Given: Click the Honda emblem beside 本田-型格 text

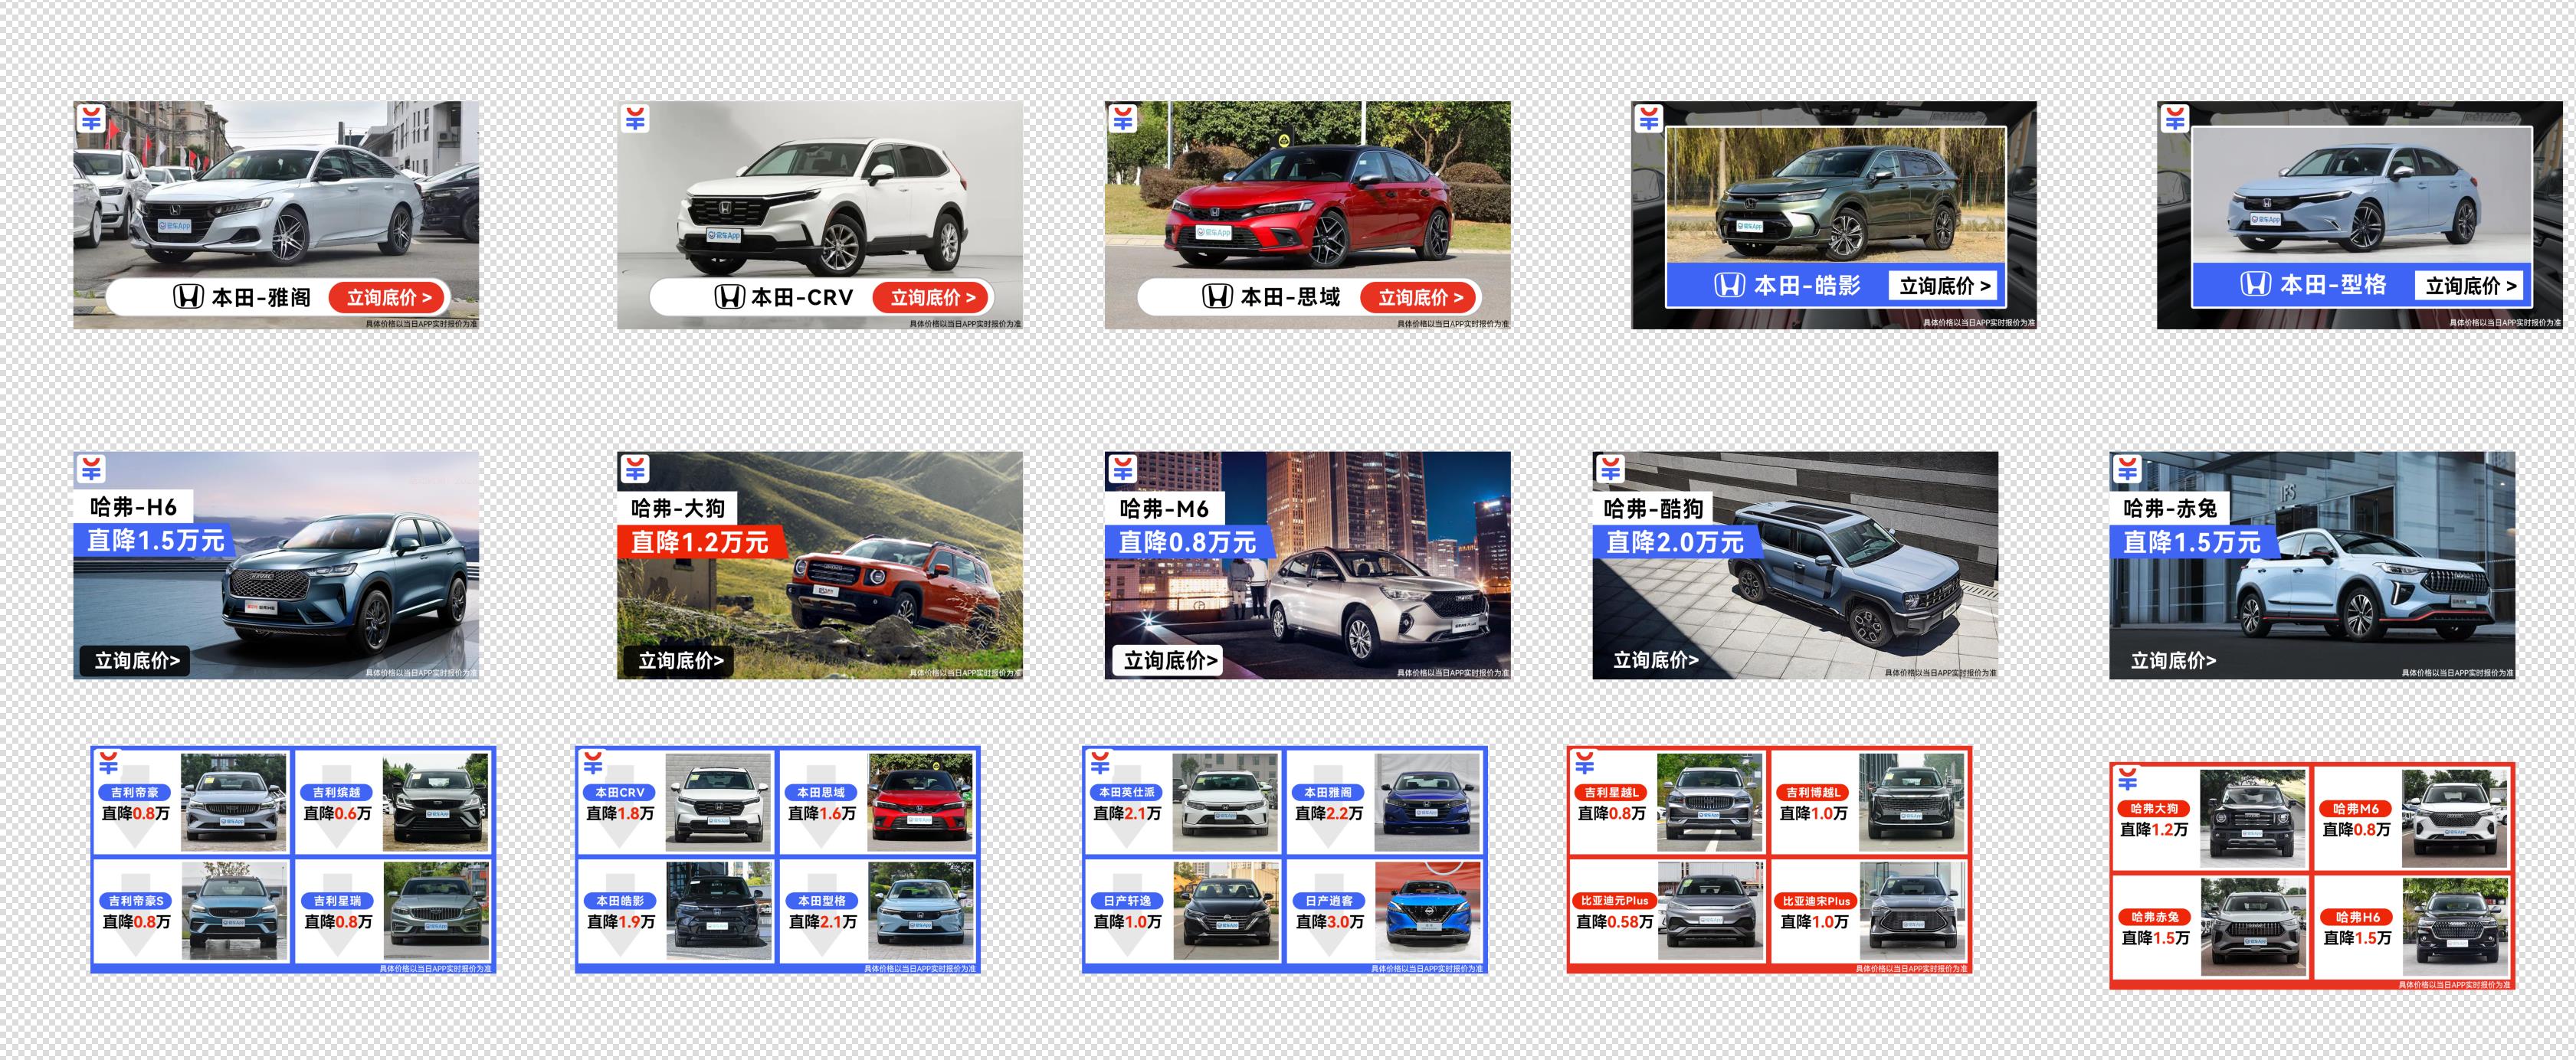Looking at the screenshot, I should tap(2255, 285).
